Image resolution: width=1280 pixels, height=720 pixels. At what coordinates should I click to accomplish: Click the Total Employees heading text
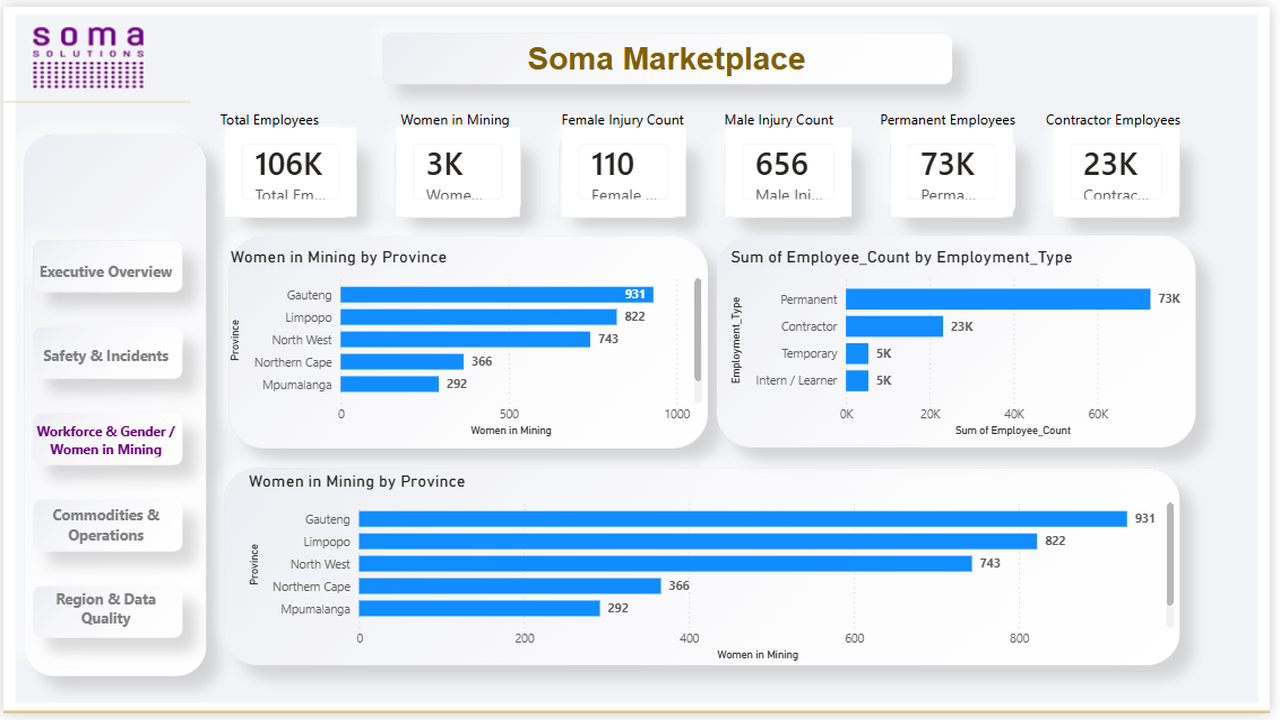pos(270,120)
